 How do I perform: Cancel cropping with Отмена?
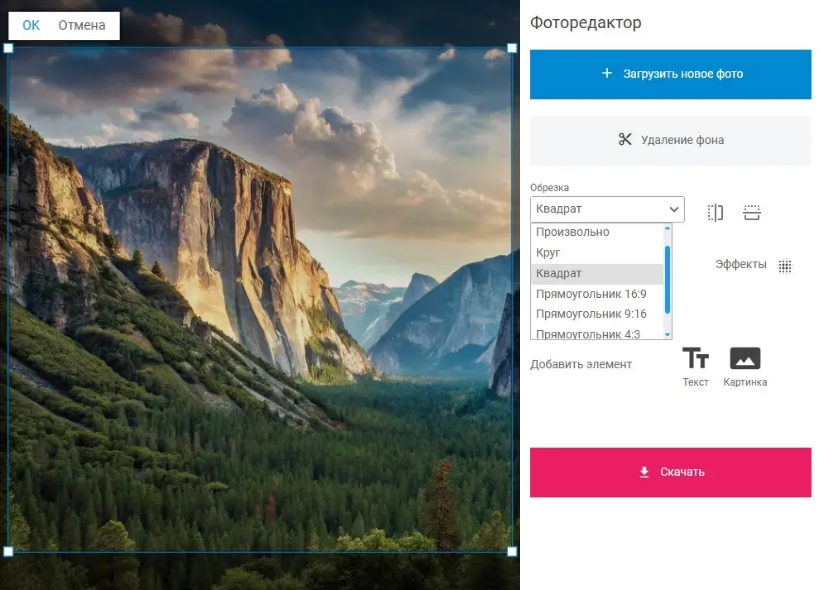pos(82,25)
